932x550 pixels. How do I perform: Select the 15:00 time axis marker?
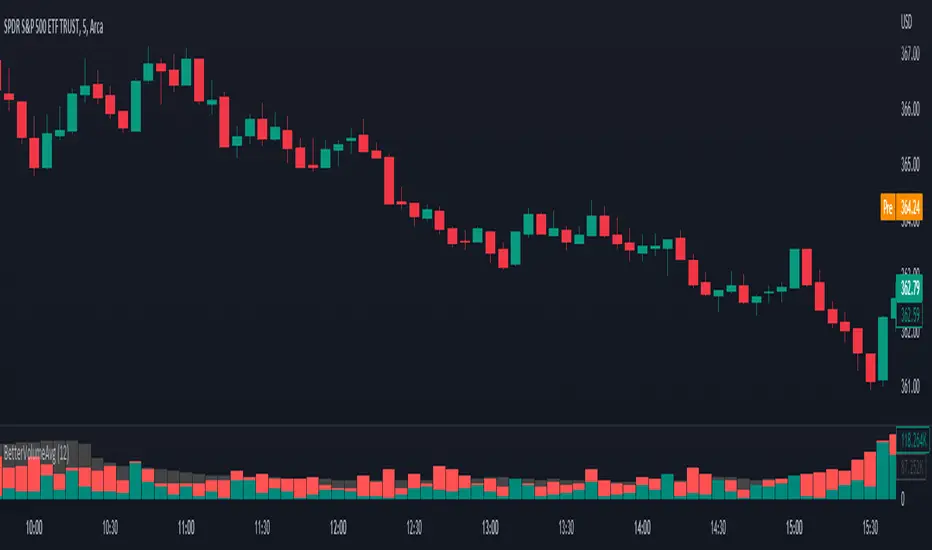795,525
